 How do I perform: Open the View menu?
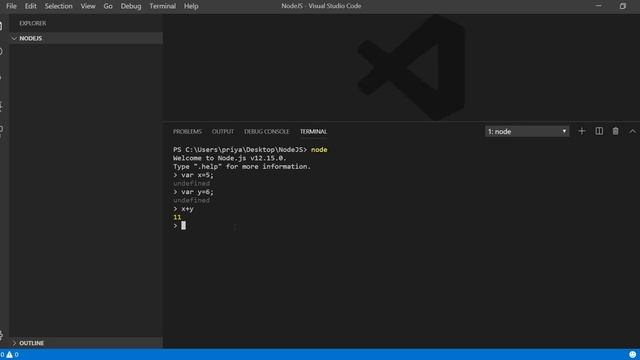pyautogui.click(x=88, y=6)
